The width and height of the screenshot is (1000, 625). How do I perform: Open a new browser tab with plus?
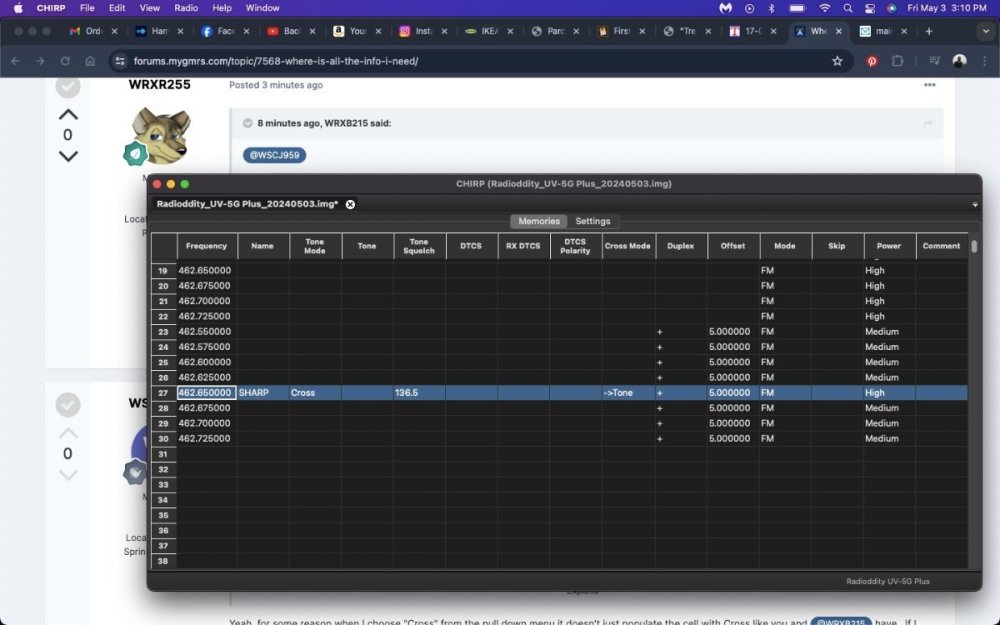(929, 31)
